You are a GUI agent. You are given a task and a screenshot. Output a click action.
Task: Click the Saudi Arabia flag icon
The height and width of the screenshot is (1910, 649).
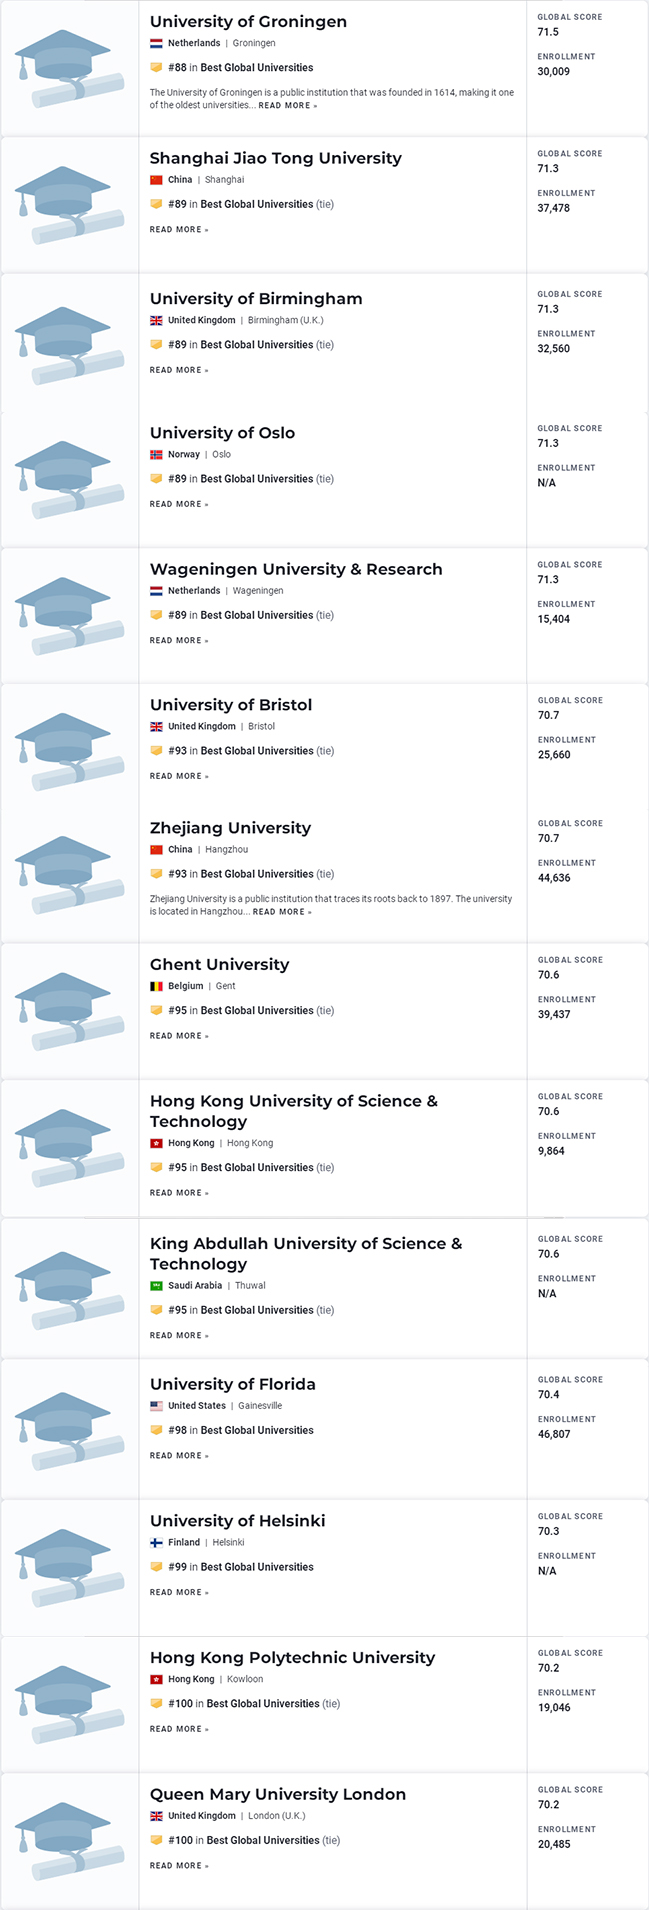pyautogui.click(x=156, y=1286)
